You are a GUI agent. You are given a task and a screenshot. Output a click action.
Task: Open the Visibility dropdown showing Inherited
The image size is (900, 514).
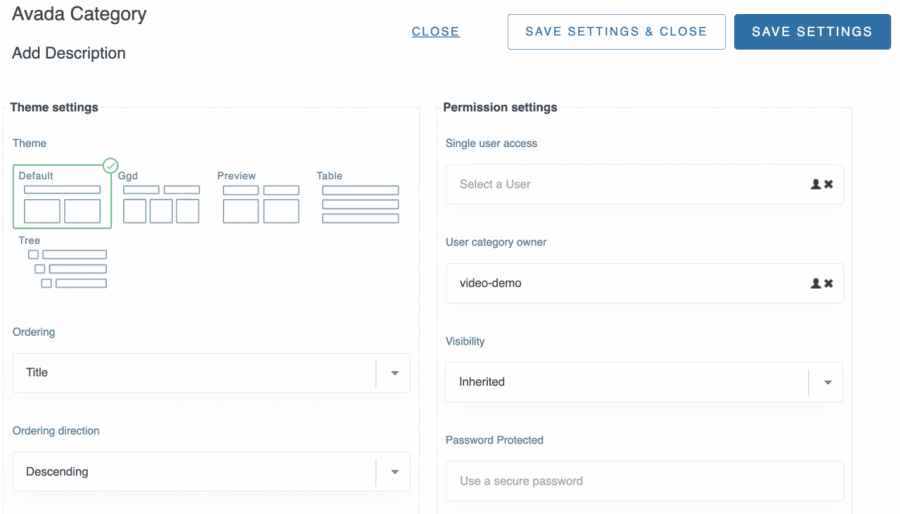tap(644, 382)
